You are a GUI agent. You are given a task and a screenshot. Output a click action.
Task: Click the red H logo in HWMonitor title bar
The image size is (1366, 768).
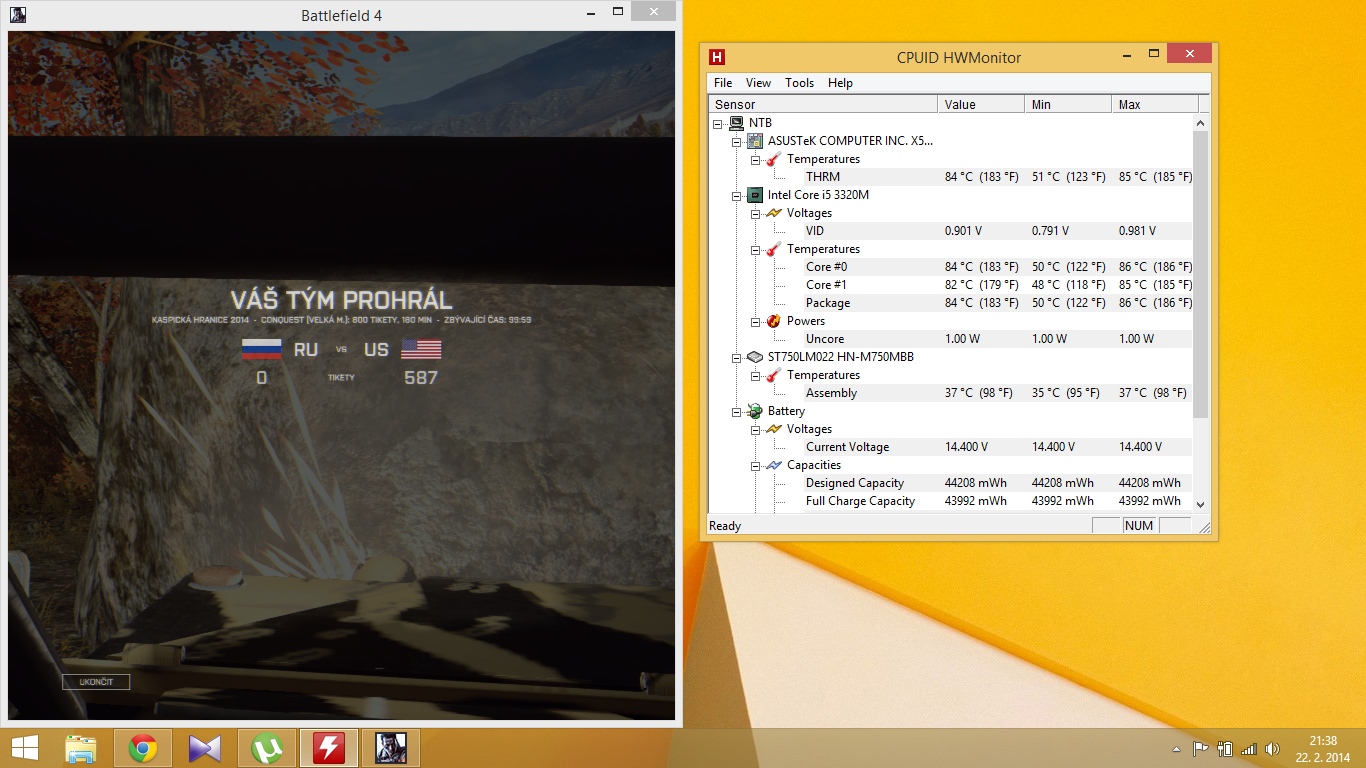pos(716,57)
